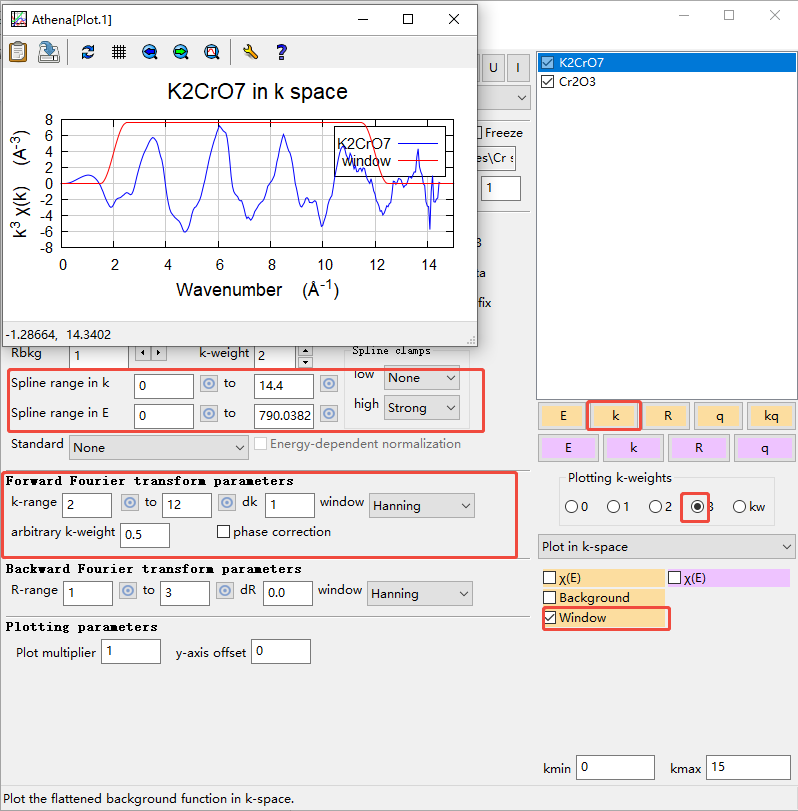Click the clipboard copy icon in plot toolbar
Viewport: 798px width, 811px height.
point(18,52)
